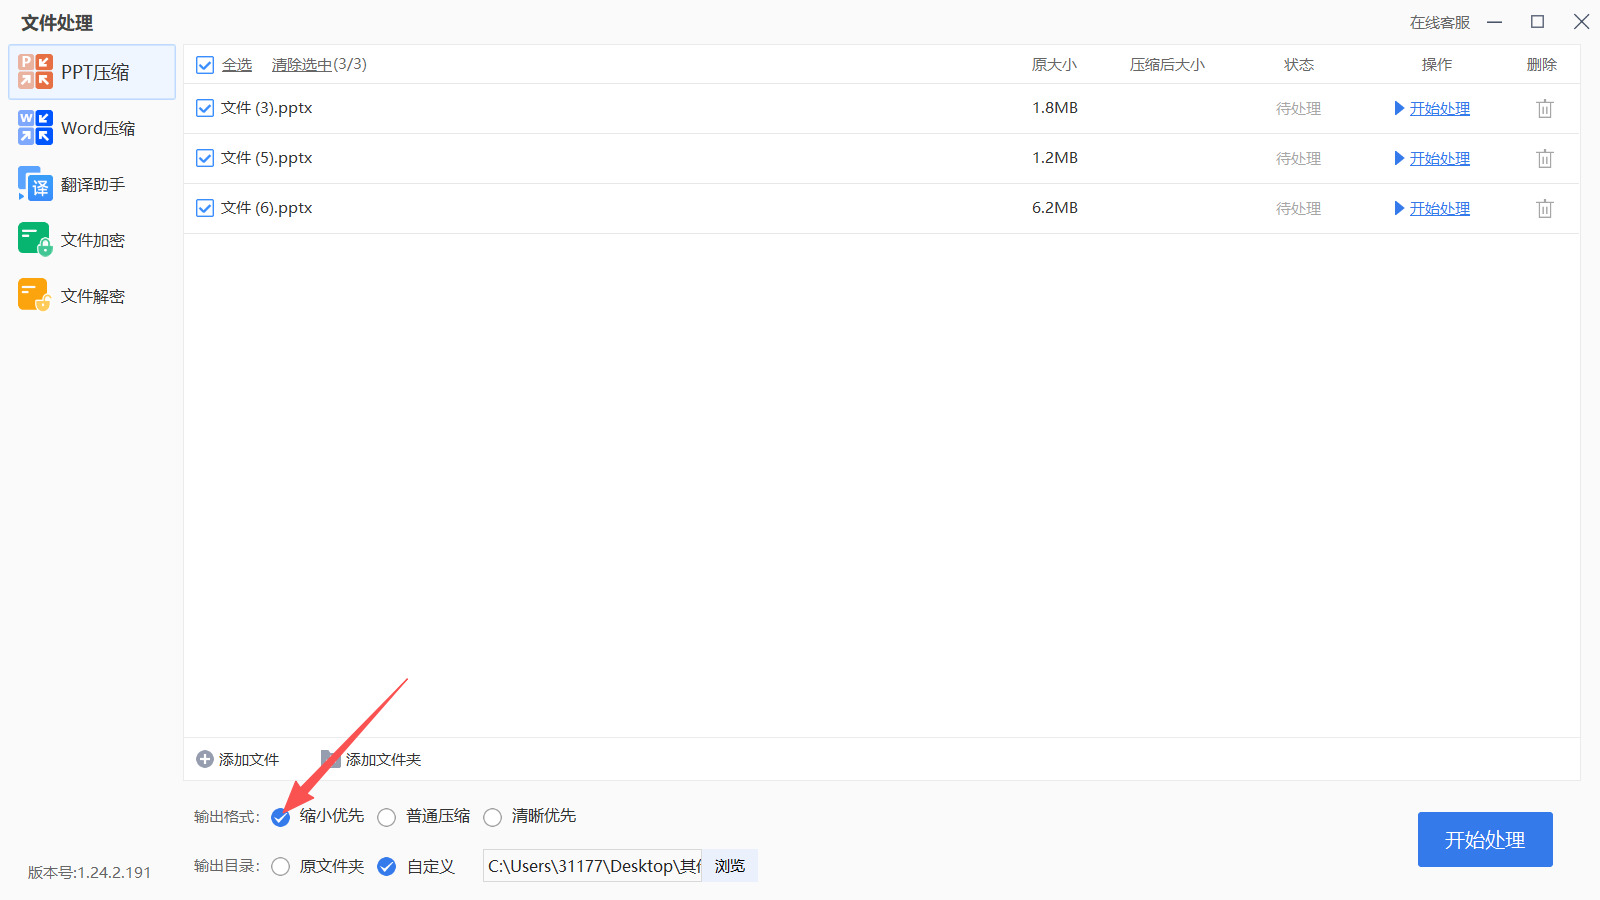The height and width of the screenshot is (900, 1600).
Task: Click 开始处理 link for 文件 (6).pptx
Action: (x=1440, y=208)
